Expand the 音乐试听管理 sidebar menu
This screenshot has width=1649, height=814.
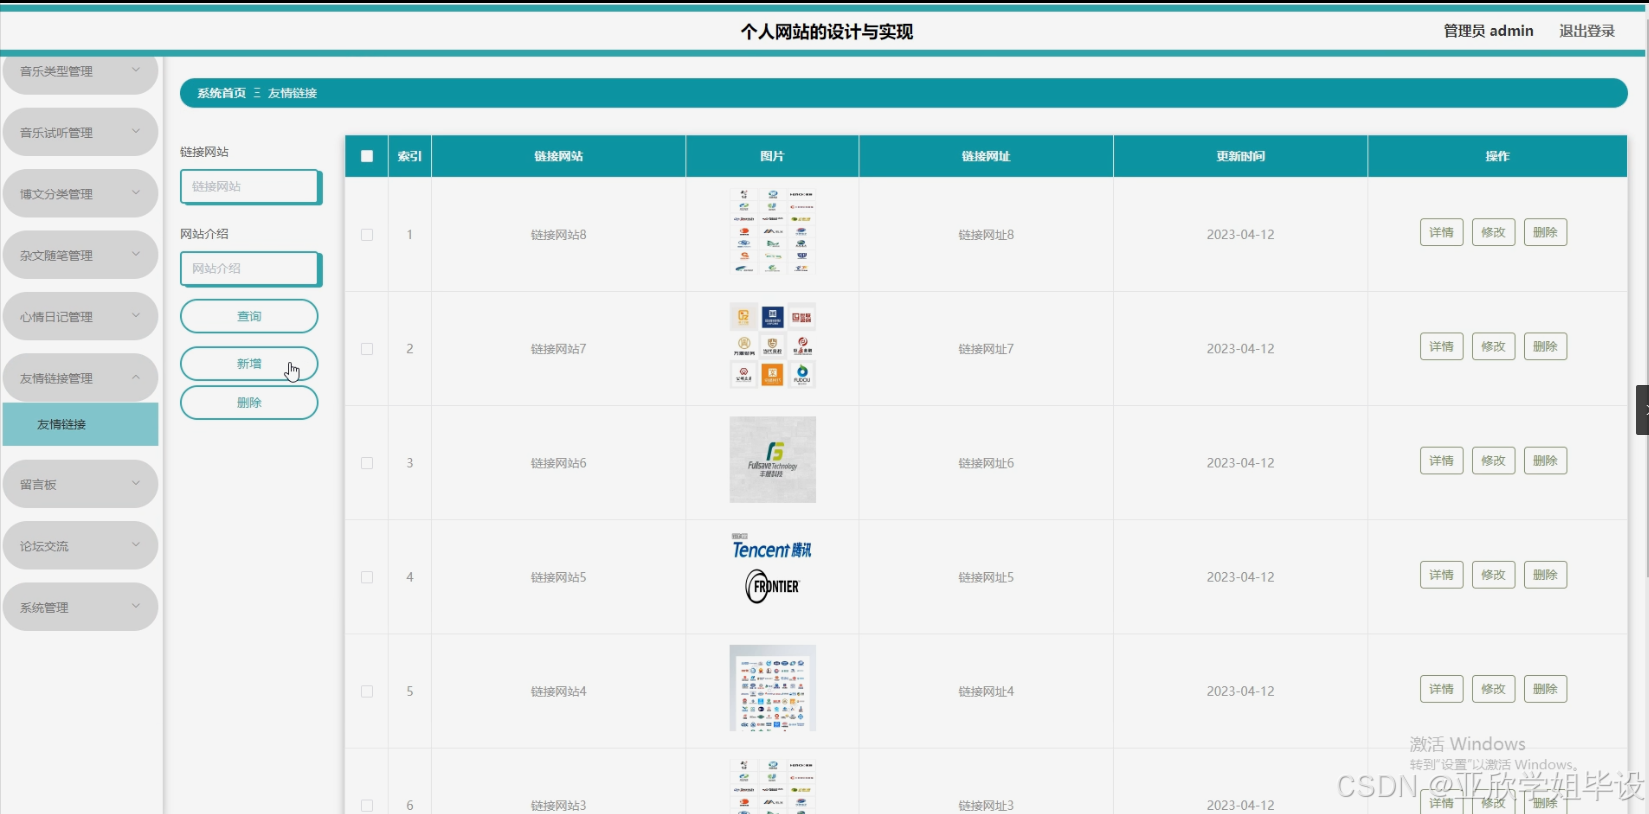81,132
